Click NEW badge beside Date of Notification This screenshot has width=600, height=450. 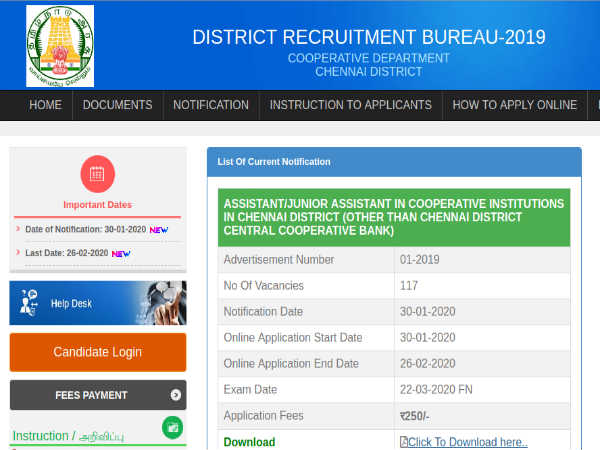pos(159,230)
